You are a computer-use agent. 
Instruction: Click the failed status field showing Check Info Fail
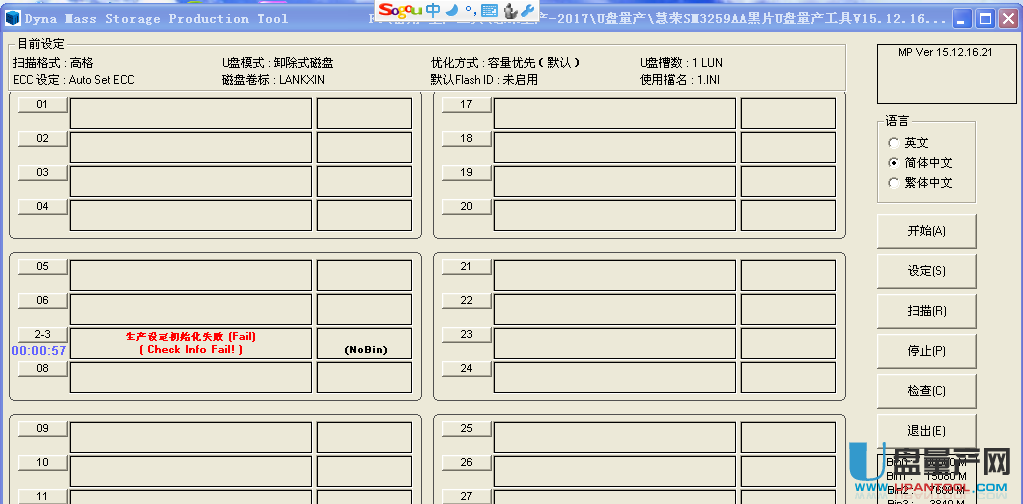(190, 343)
